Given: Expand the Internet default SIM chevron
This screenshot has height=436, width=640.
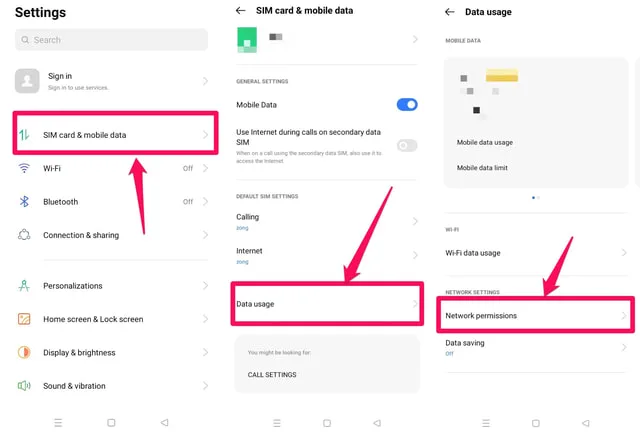Looking at the screenshot, I should (415, 255).
